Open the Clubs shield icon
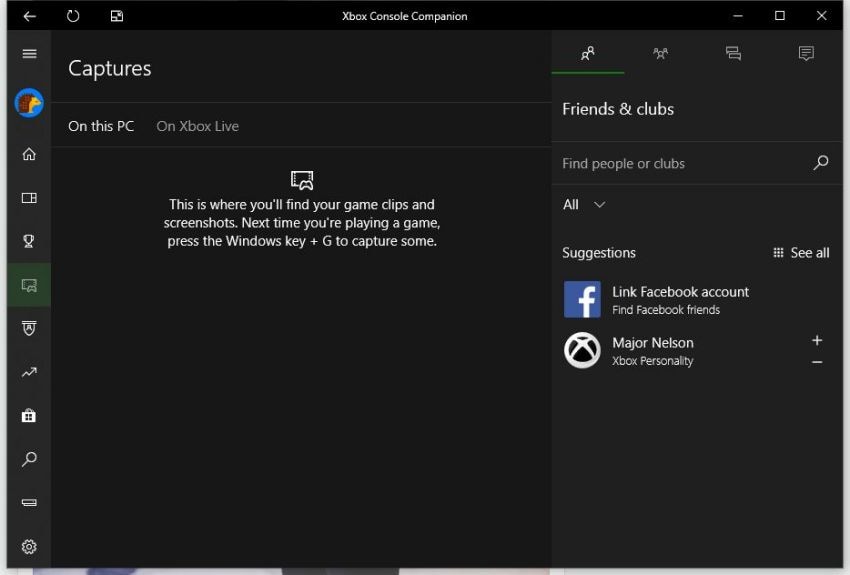850x575 pixels. (x=29, y=328)
